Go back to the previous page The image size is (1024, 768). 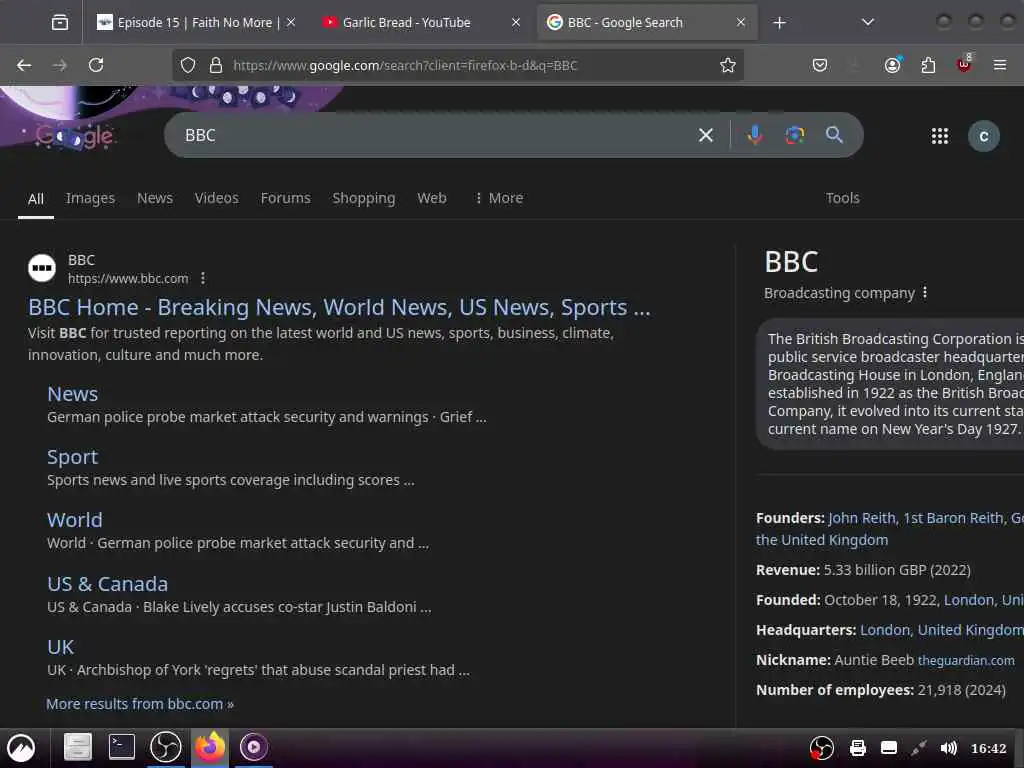point(24,65)
